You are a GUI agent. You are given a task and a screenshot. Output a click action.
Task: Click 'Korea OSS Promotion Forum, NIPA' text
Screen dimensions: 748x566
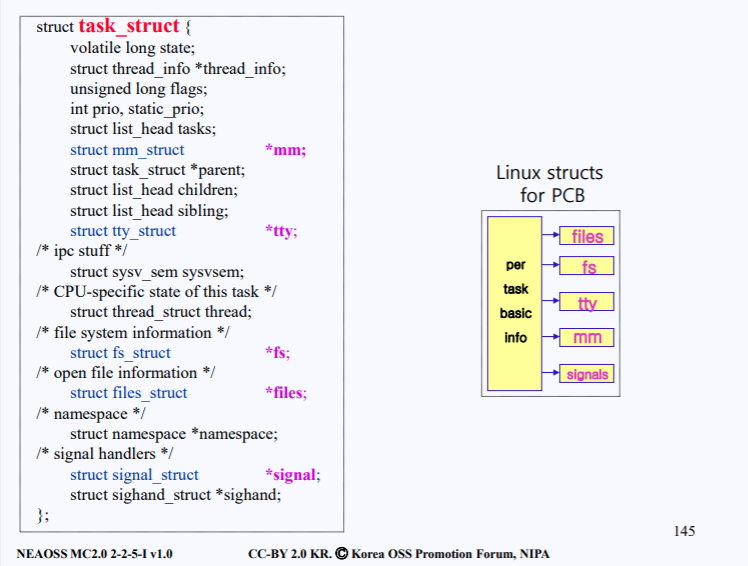(450, 554)
